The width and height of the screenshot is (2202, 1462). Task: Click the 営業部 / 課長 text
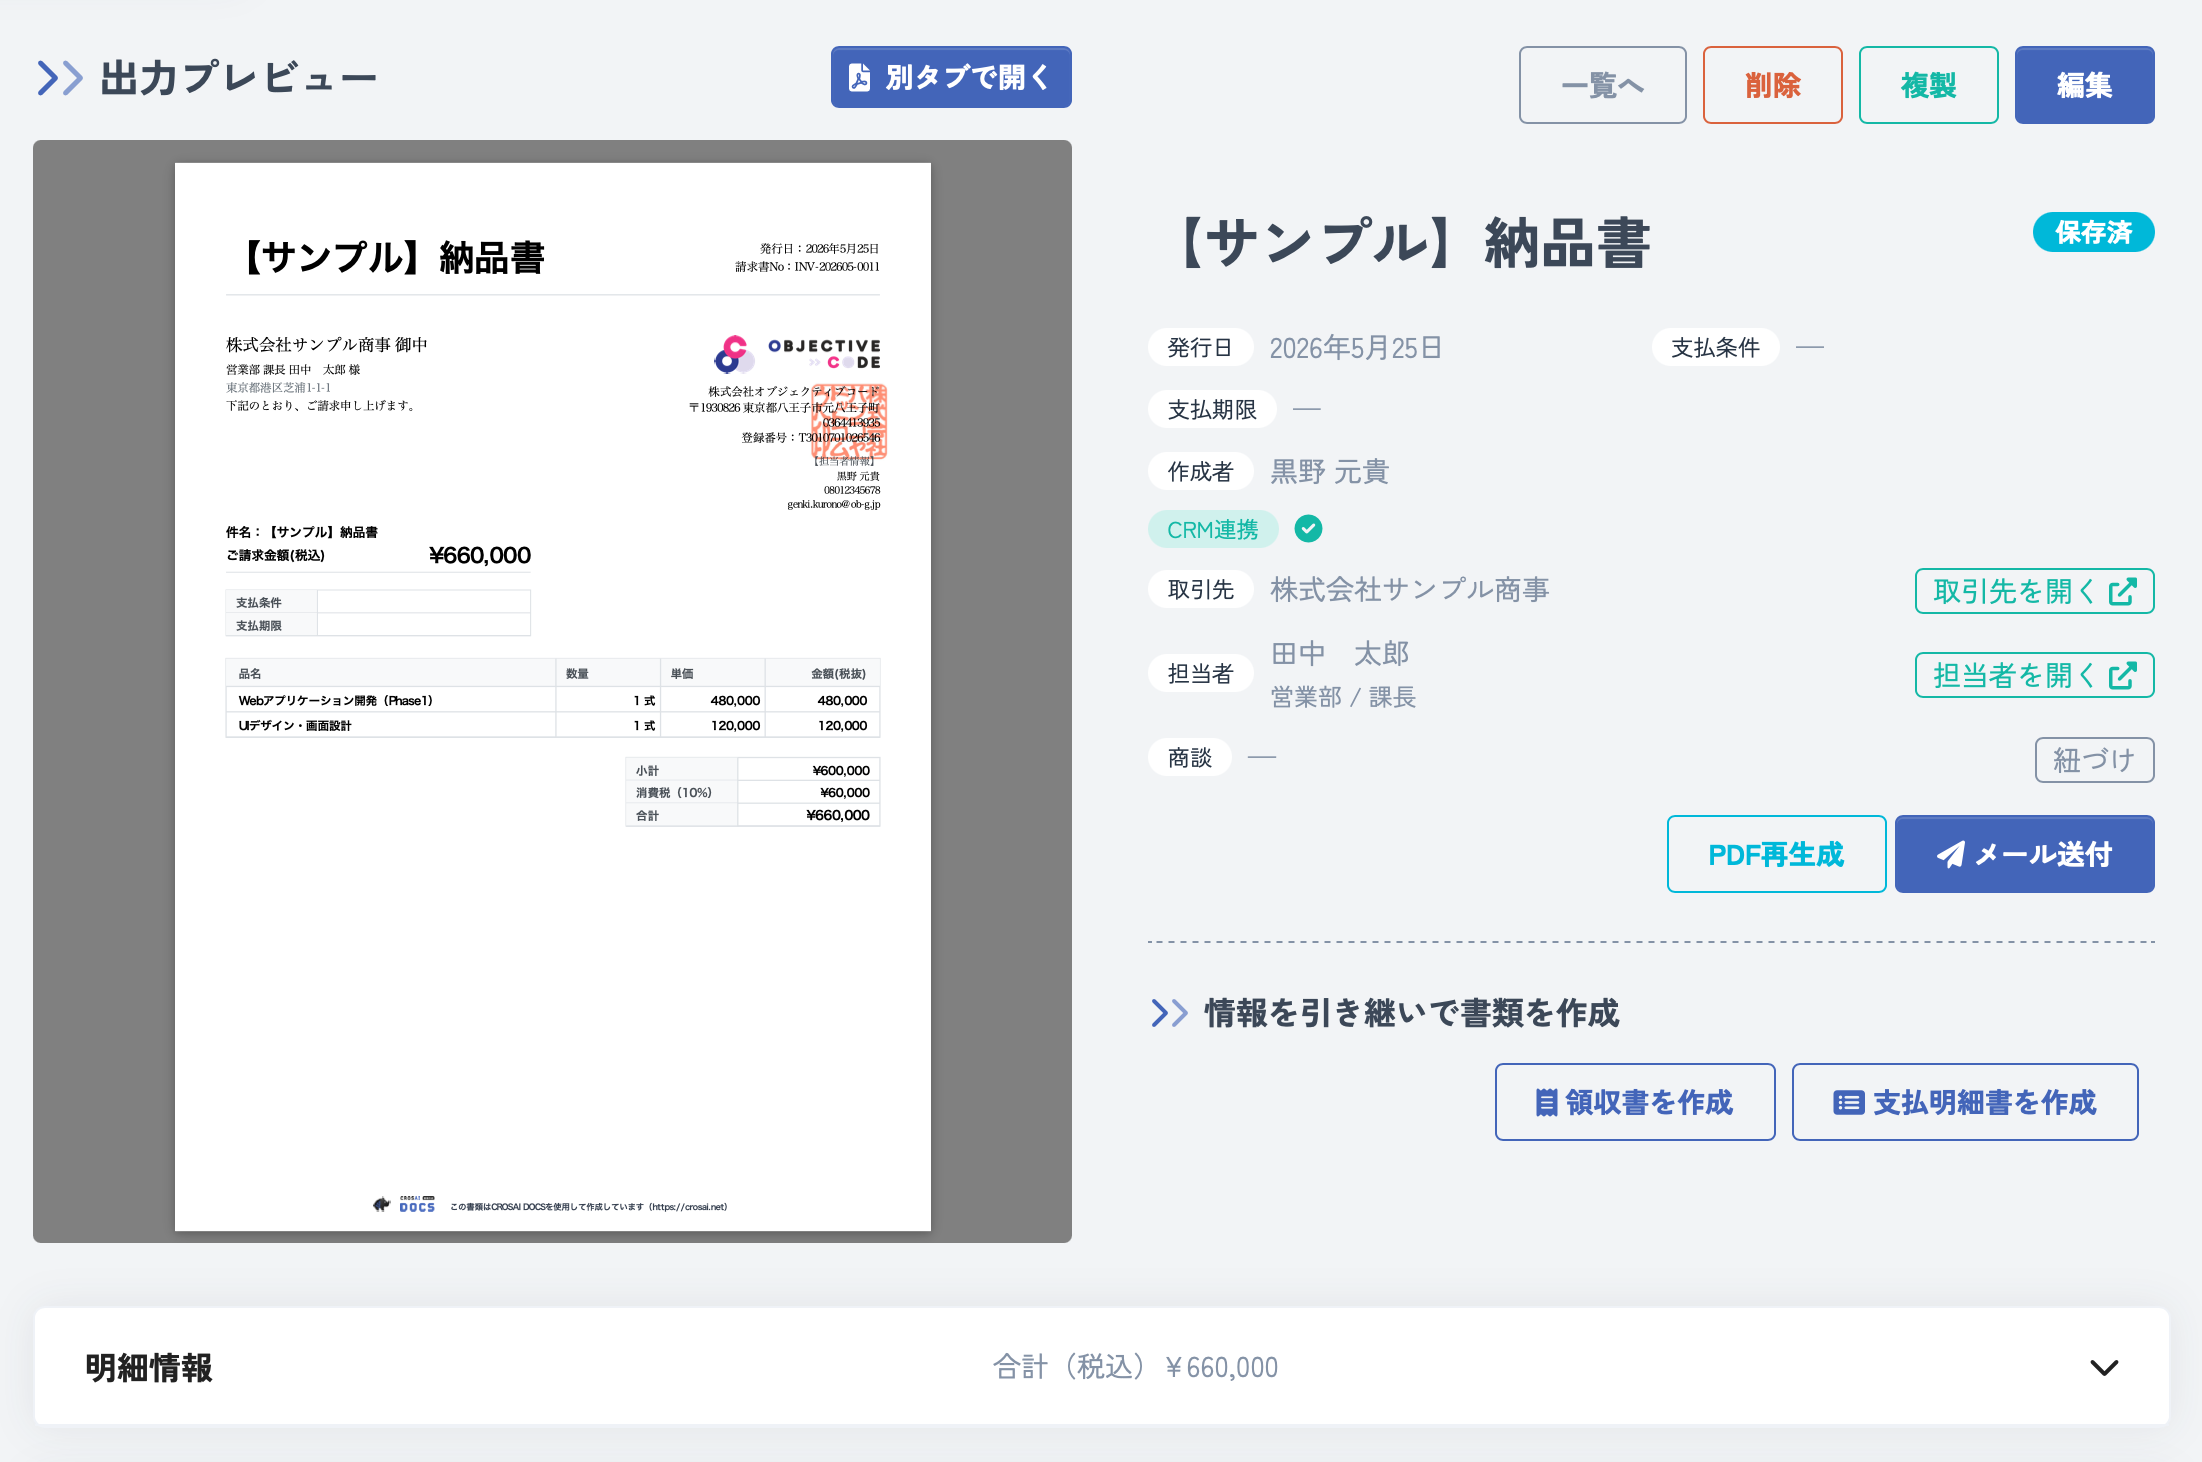click(1343, 698)
